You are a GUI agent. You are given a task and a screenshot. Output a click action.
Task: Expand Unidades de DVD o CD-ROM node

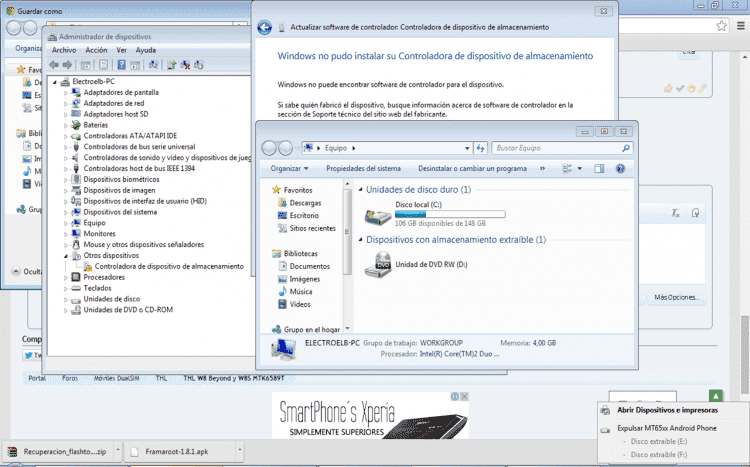(x=66, y=311)
